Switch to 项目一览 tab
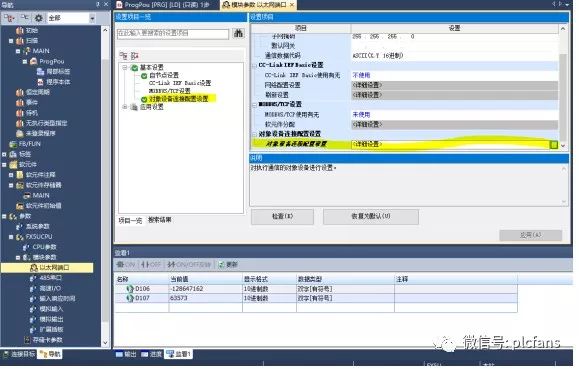Screen dimensions: 579x369 130,221
